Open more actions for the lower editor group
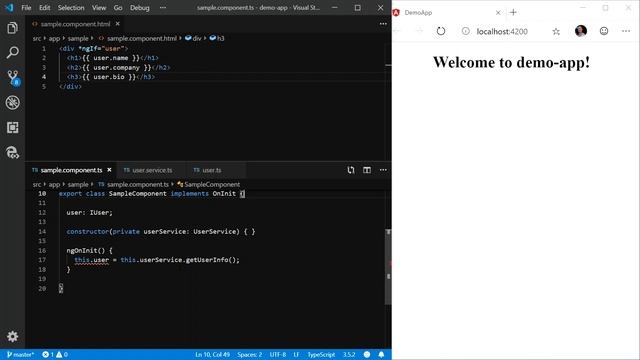Viewport: 640px width, 360px height. tap(383, 170)
